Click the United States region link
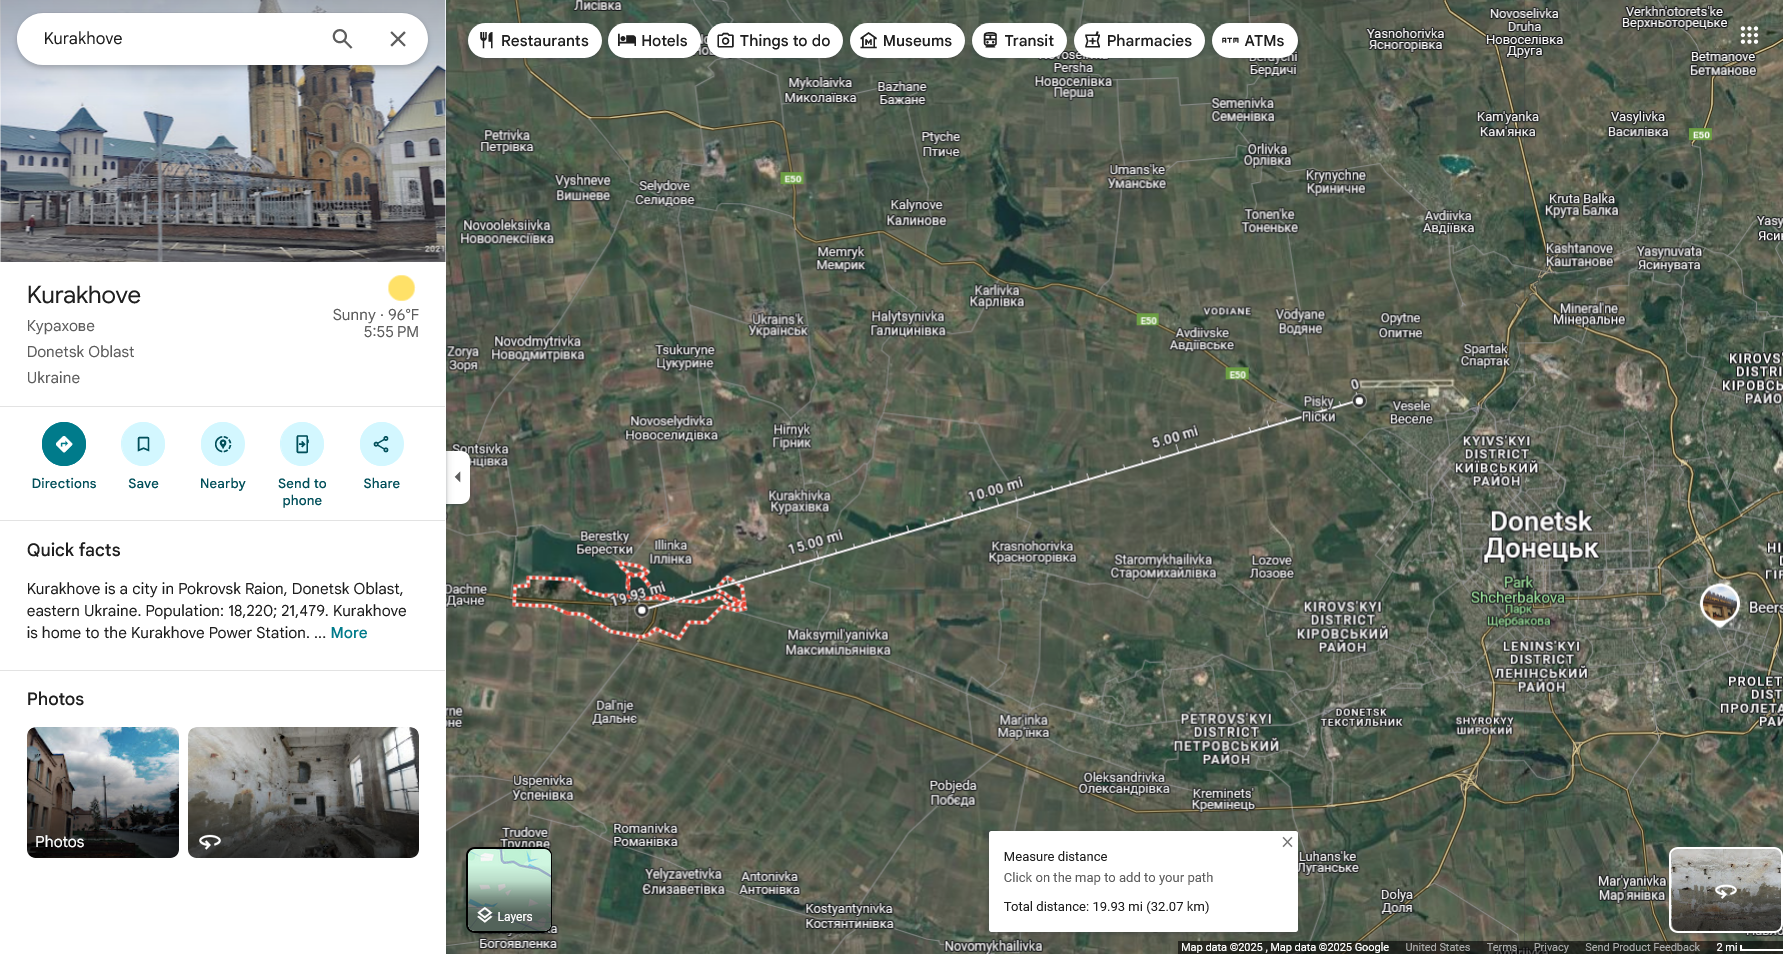 1437,947
